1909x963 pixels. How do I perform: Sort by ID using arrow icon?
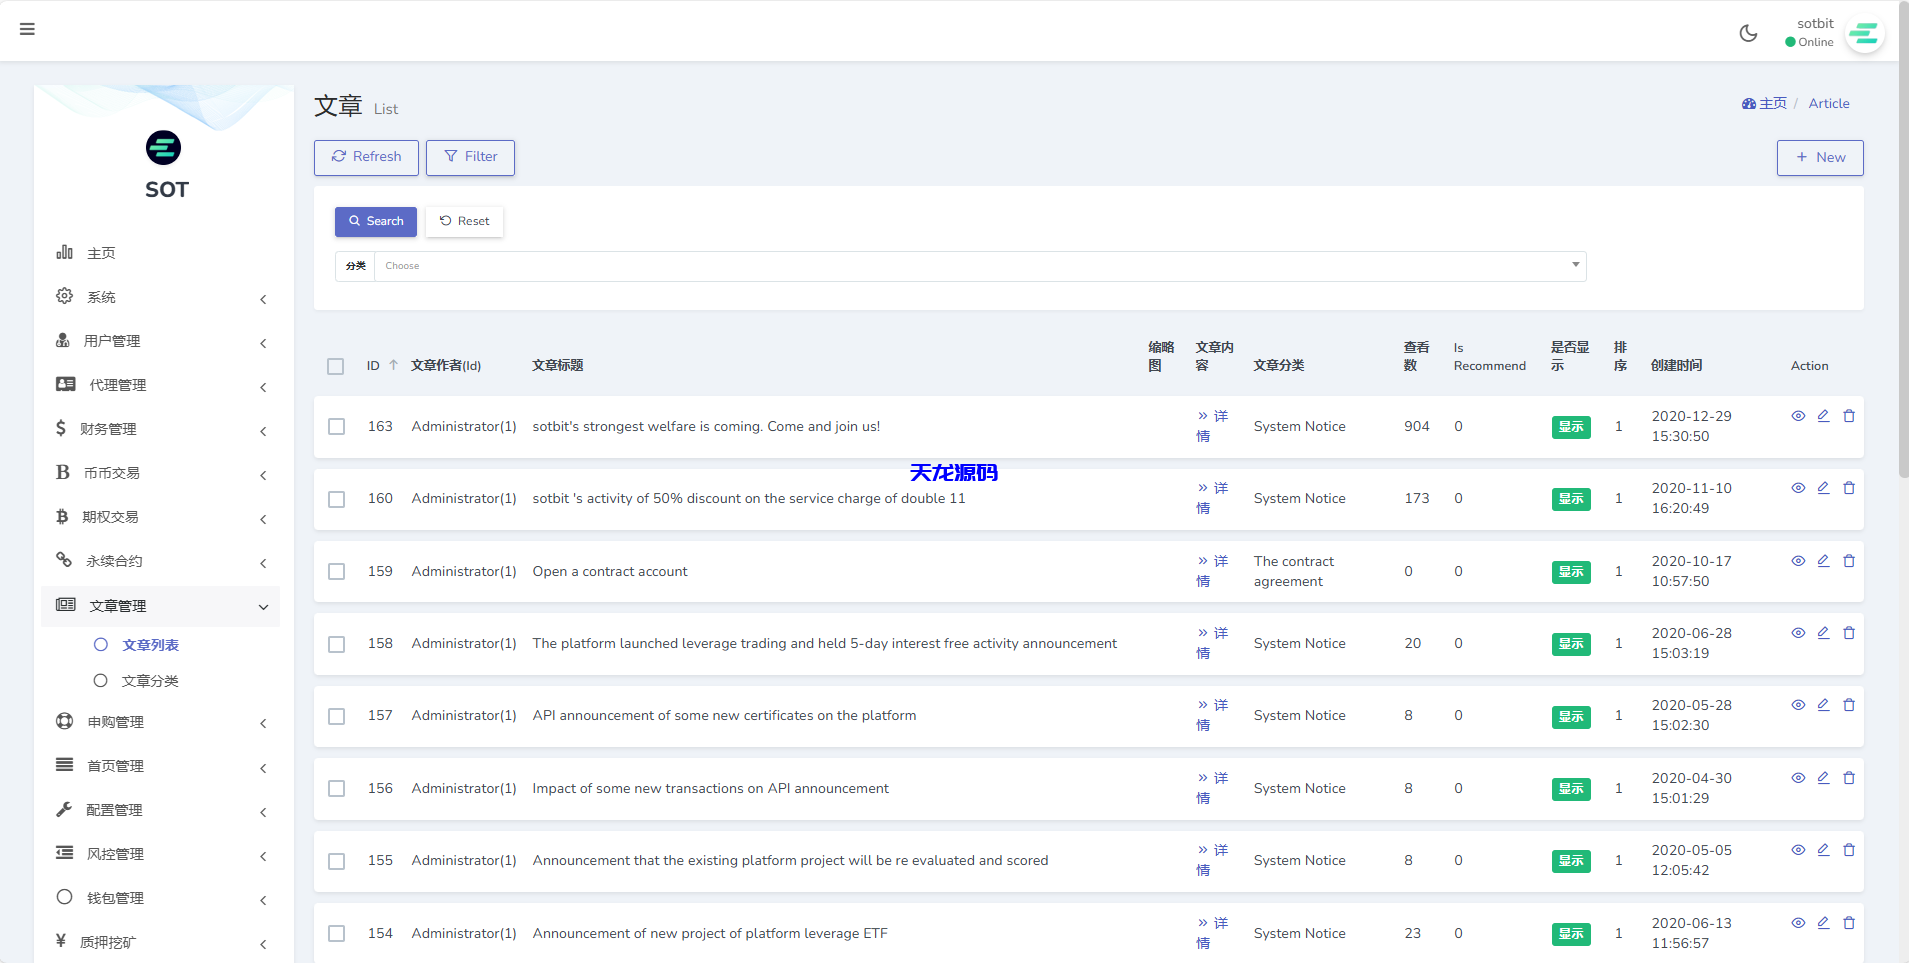pyautogui.click(x=393, y=366)
